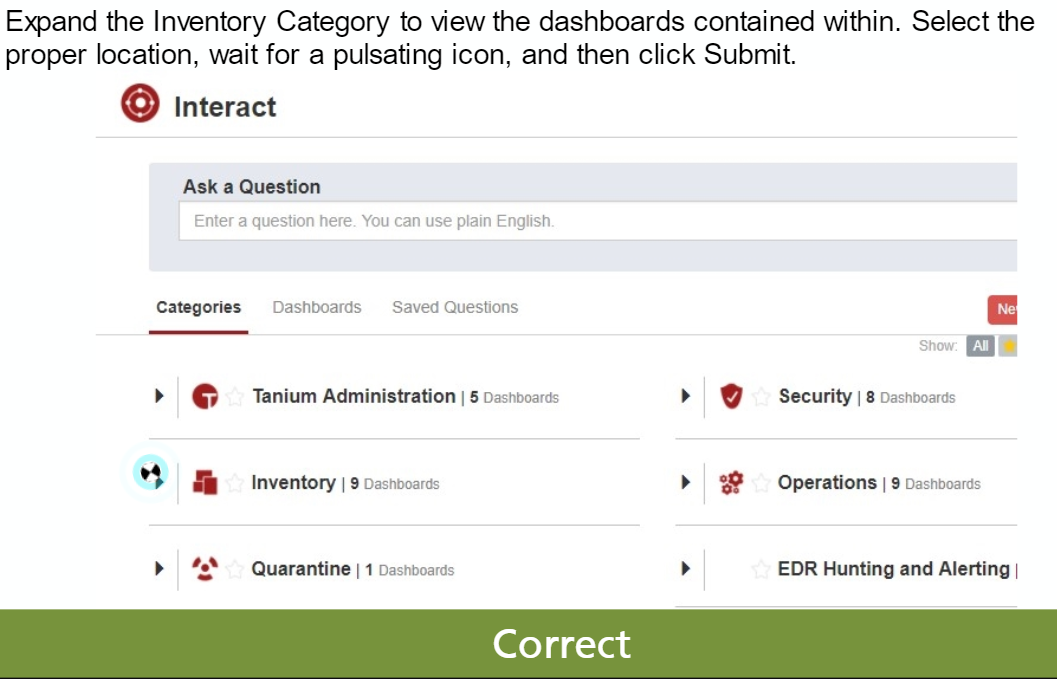Toggle the Operations favorite star

click(x=761, y=484)
